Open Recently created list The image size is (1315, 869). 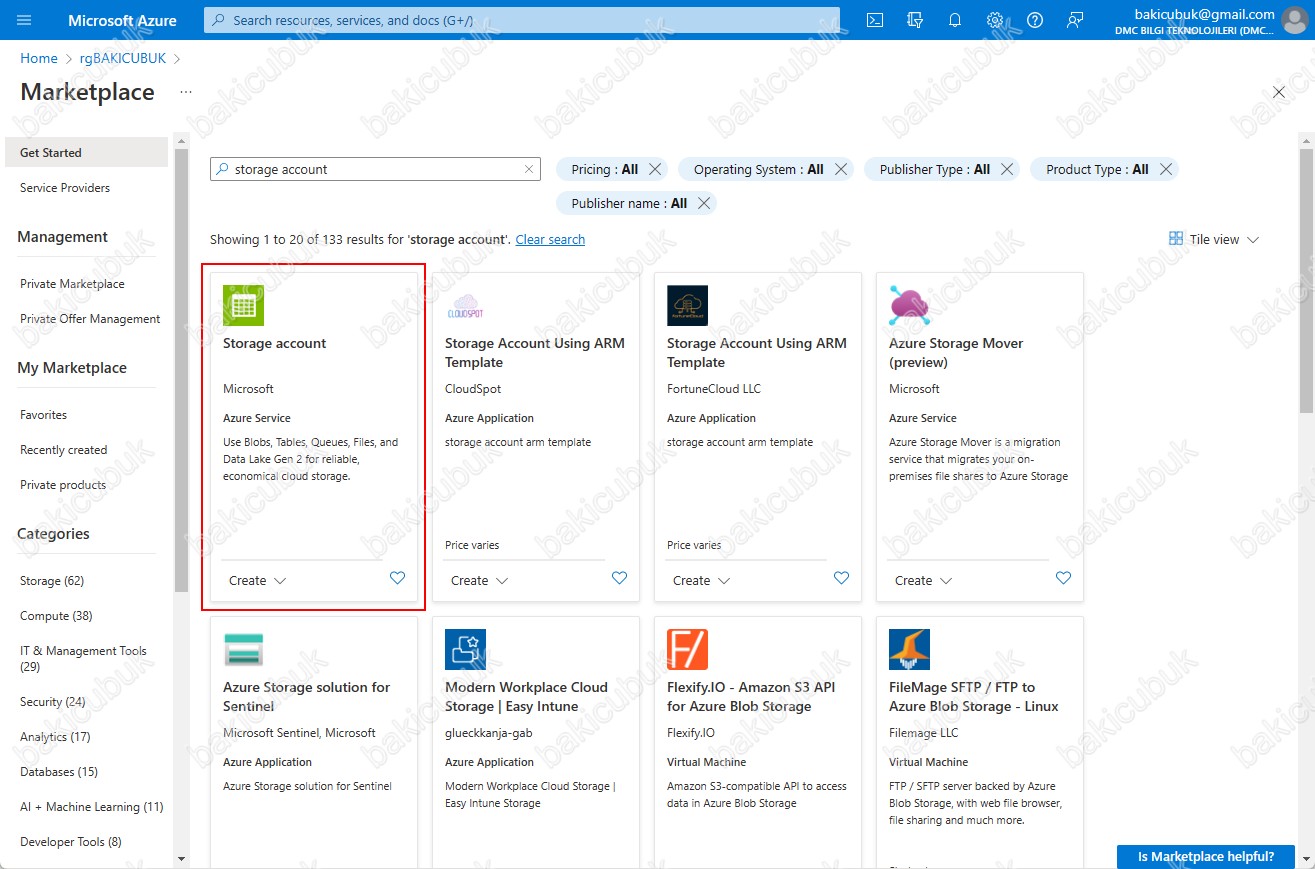click(63, 450)
